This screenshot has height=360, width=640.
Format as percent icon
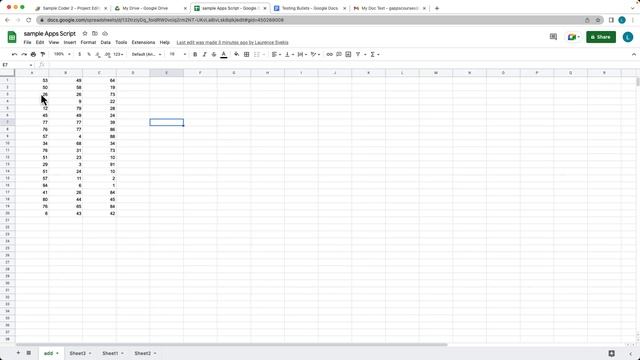pyautogui.click(x=89, y=54)
